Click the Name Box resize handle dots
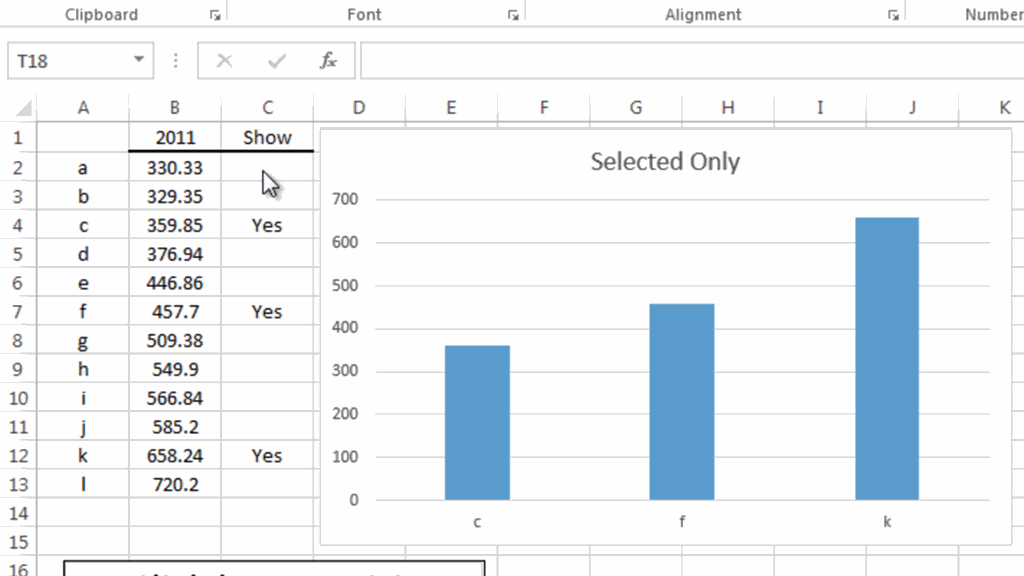The height and width of the screenshot is (576, 1024). pyautogui.click(x=176, y=61)
